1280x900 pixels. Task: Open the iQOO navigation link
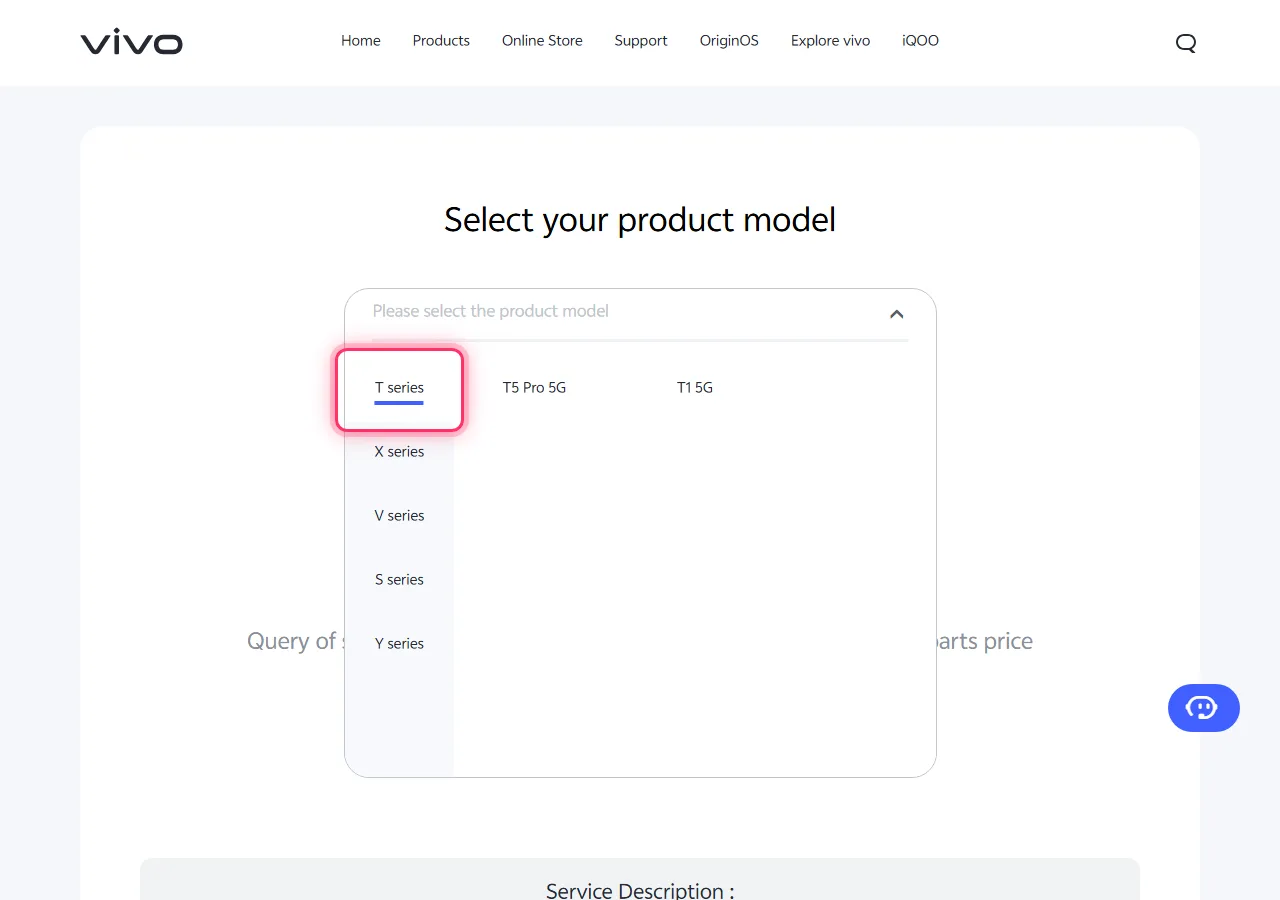coord(920,41)
